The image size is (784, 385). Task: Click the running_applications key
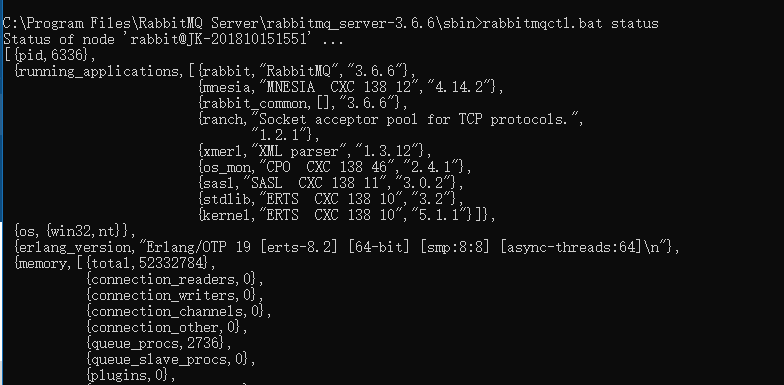pos(98,72)
